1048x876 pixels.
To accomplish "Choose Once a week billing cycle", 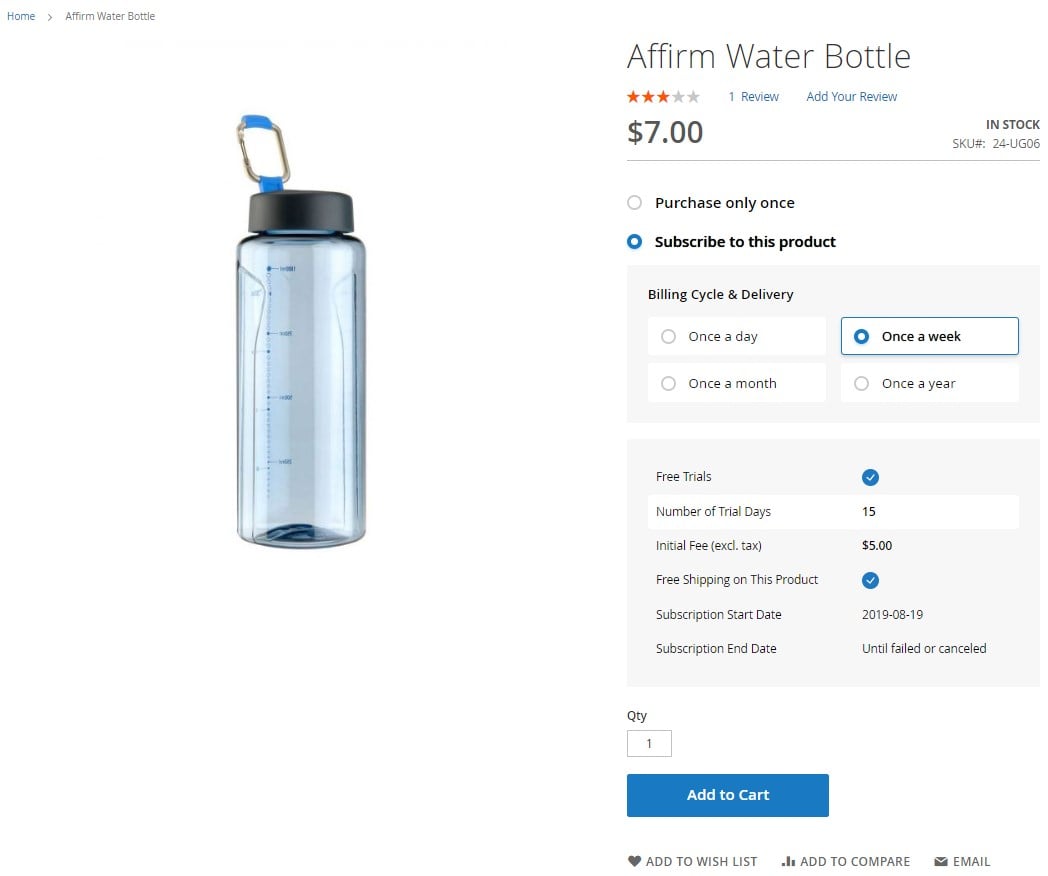I will (x=929, y=336).
